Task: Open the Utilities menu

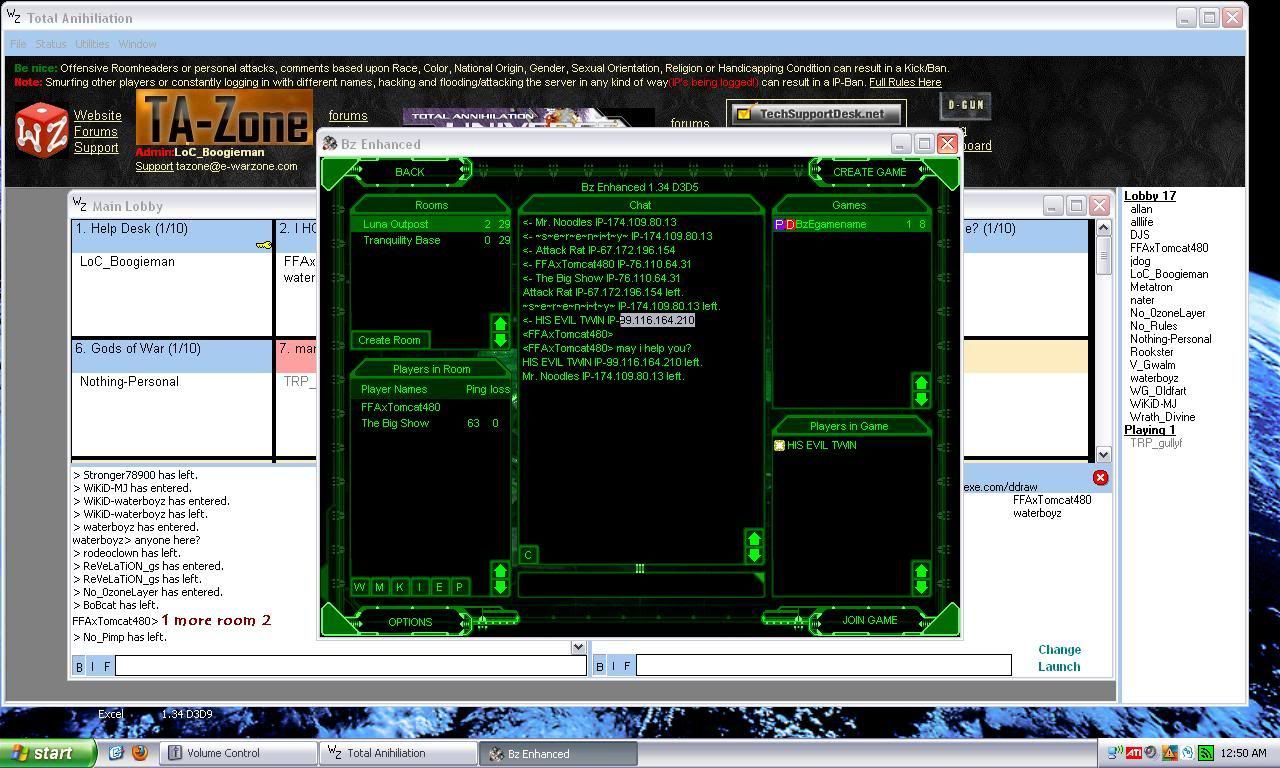Action: [x=92, y=44]
